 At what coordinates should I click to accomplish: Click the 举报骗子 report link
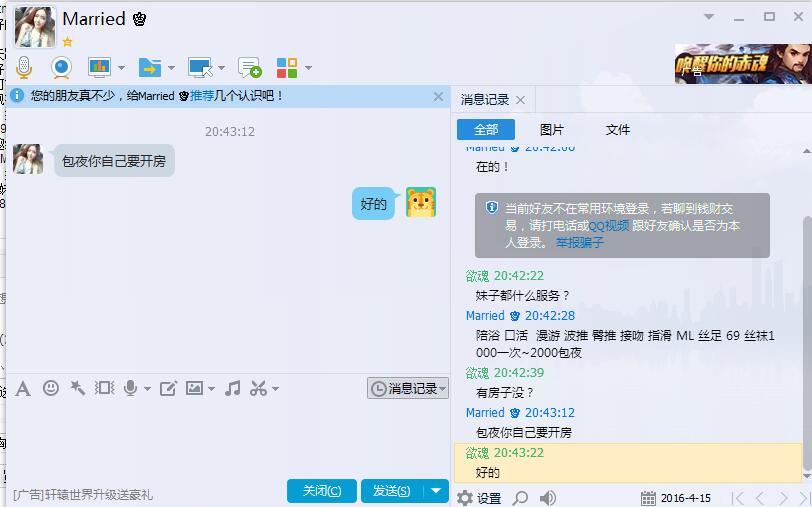[x=579, y=242]
